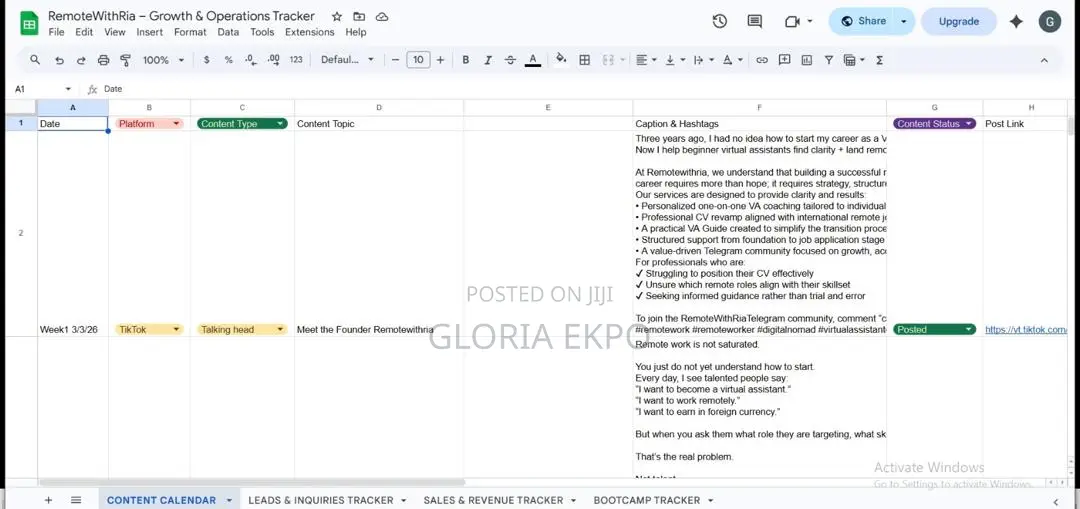Toggle strikethrough formatting

pyautogui.click(x=510, y=60)
